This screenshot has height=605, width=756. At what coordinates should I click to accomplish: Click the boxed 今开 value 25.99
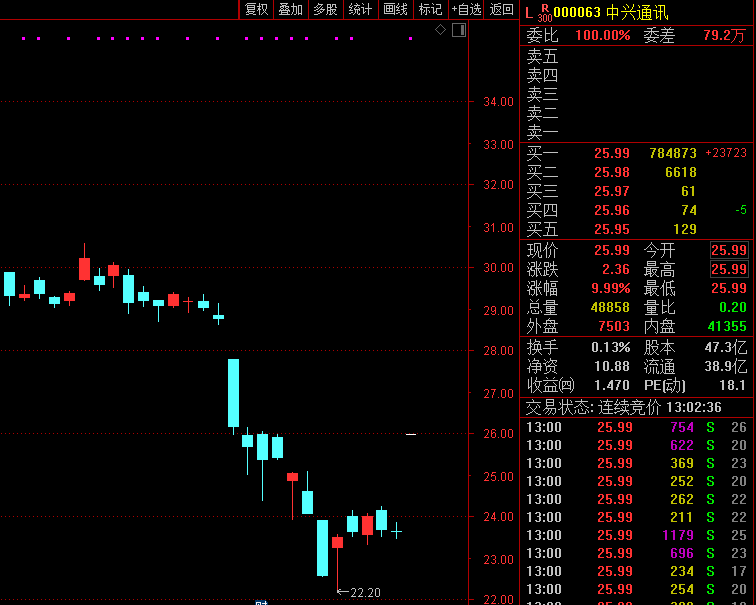click(729, 250)
